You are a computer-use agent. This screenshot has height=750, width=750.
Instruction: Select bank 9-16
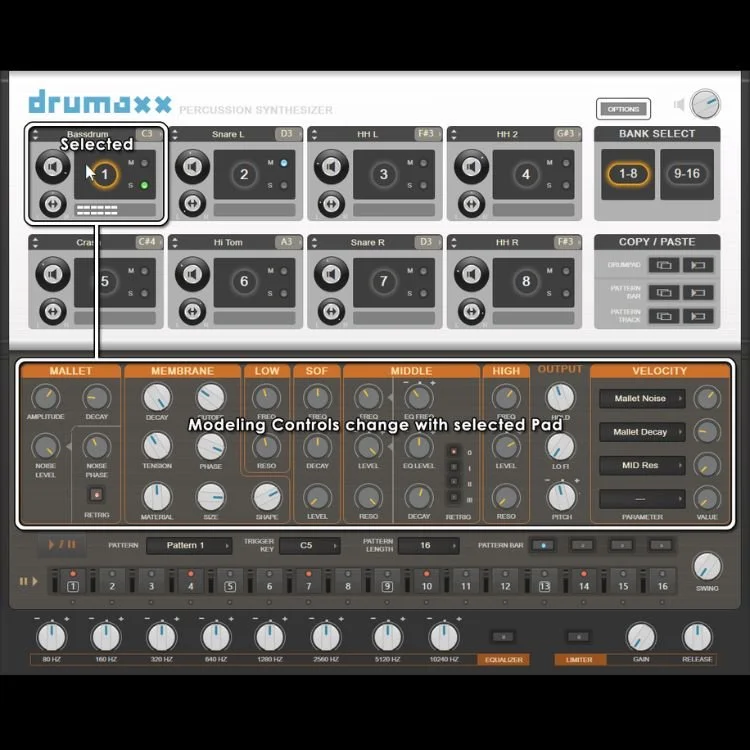click(x=687, y=174)
